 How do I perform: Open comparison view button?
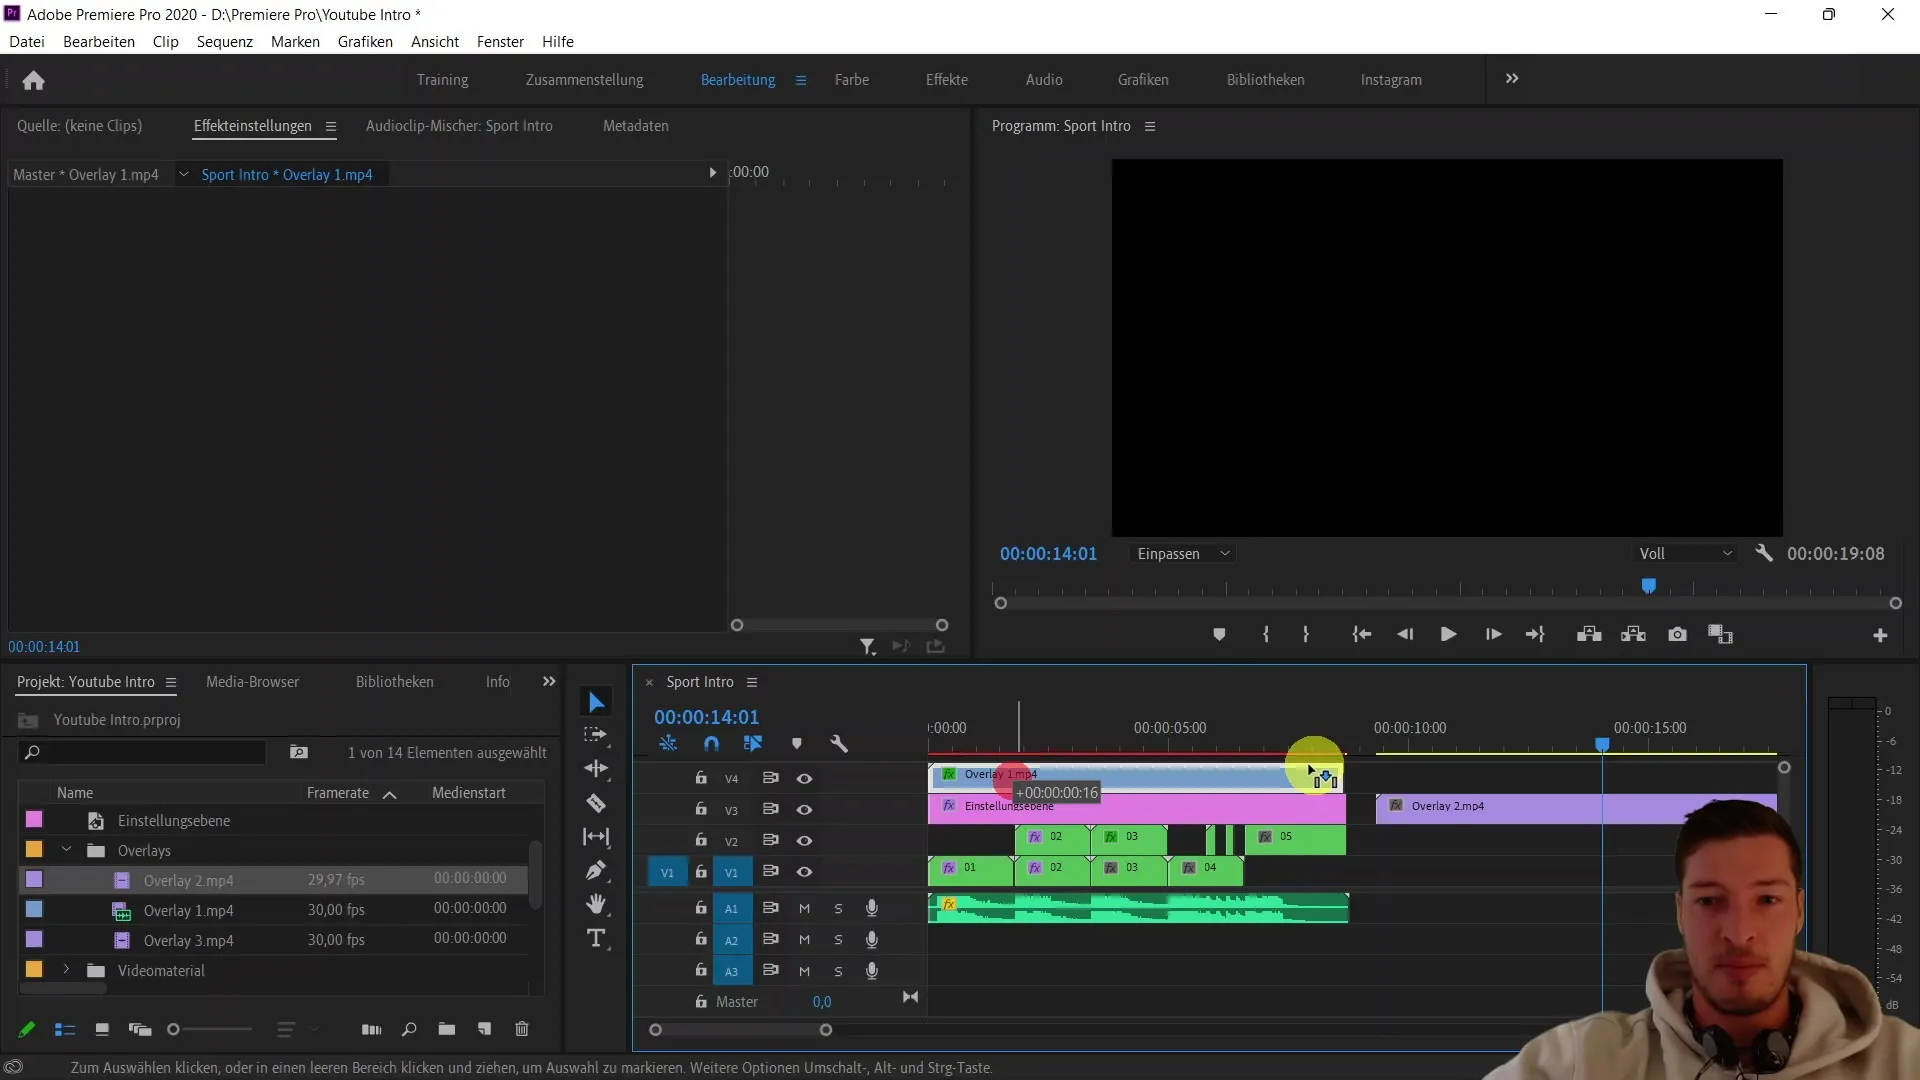pos(1720,635)
